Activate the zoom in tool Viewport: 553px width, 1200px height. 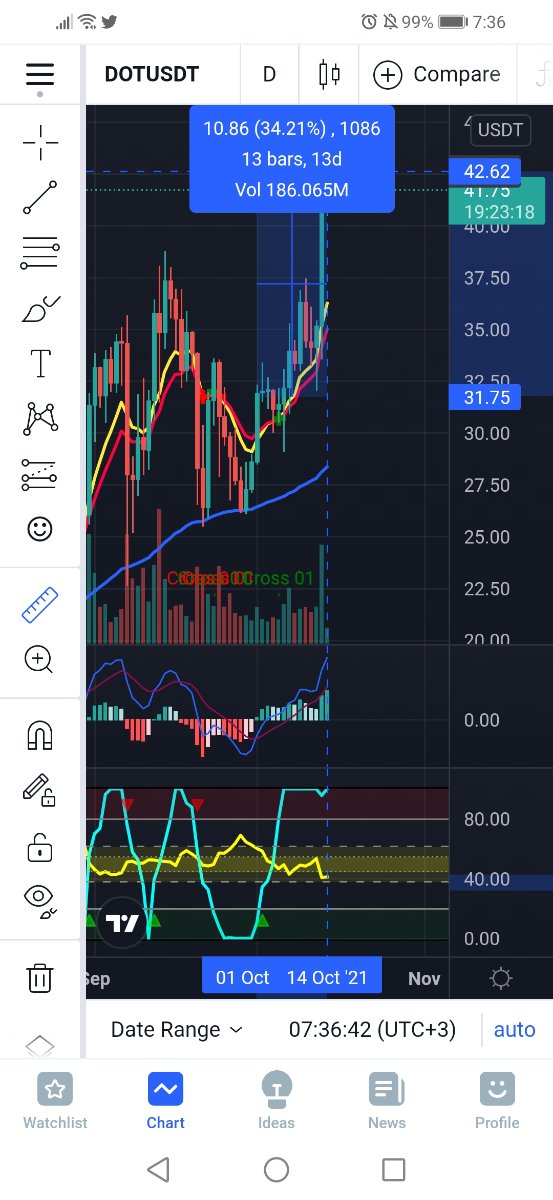point(40,658)
